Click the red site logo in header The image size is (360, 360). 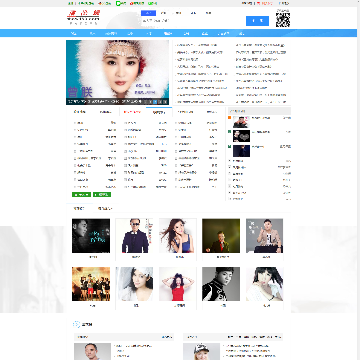point(83,16)
